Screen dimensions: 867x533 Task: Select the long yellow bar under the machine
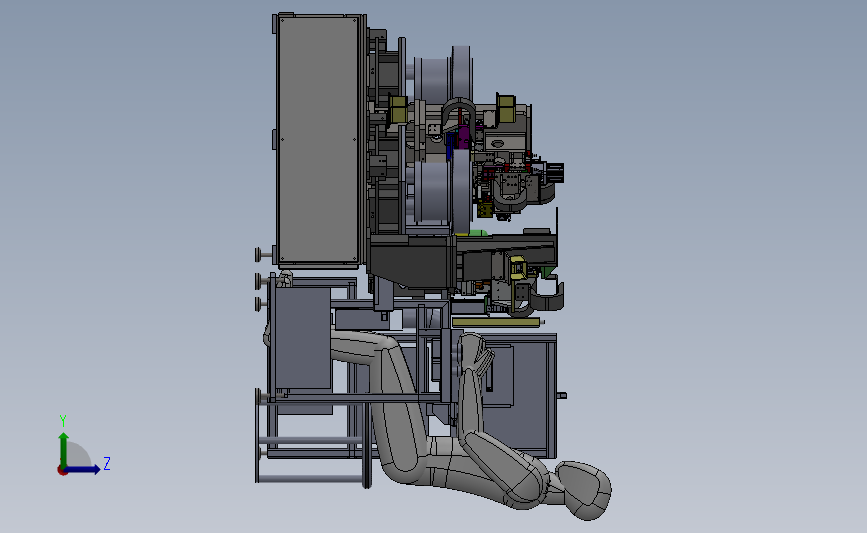point(496,322)
